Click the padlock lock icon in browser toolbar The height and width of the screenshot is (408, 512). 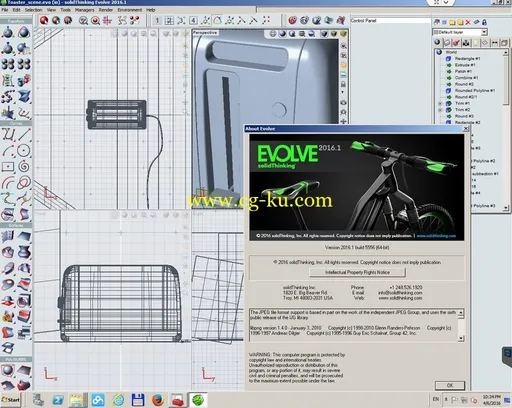click(x=484, y=22)
